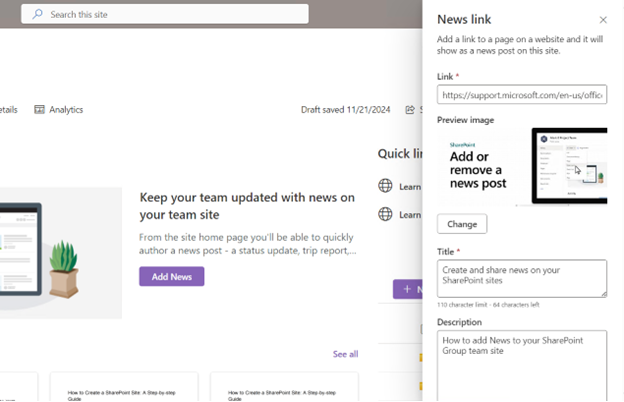Edit the Title text field
624x402 pixels.
tap(522, 279)
